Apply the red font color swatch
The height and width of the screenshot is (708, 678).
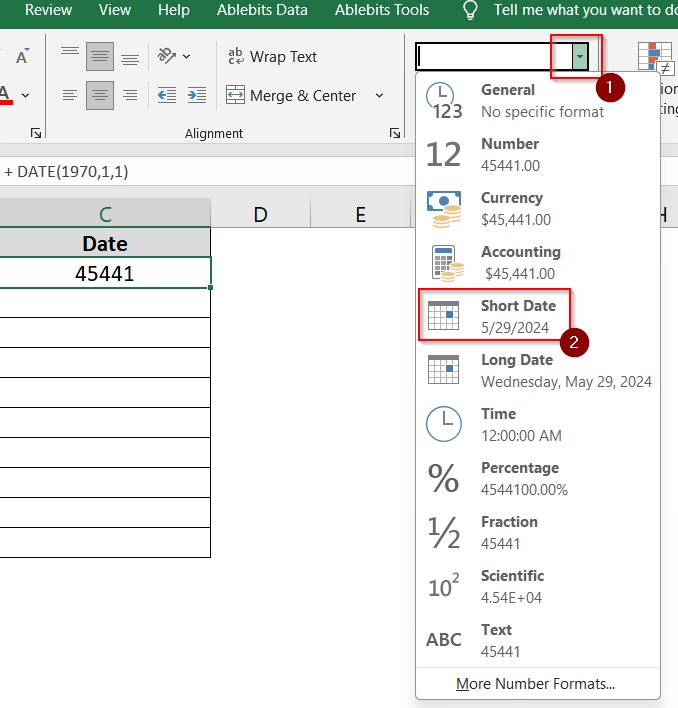[6, 95]
